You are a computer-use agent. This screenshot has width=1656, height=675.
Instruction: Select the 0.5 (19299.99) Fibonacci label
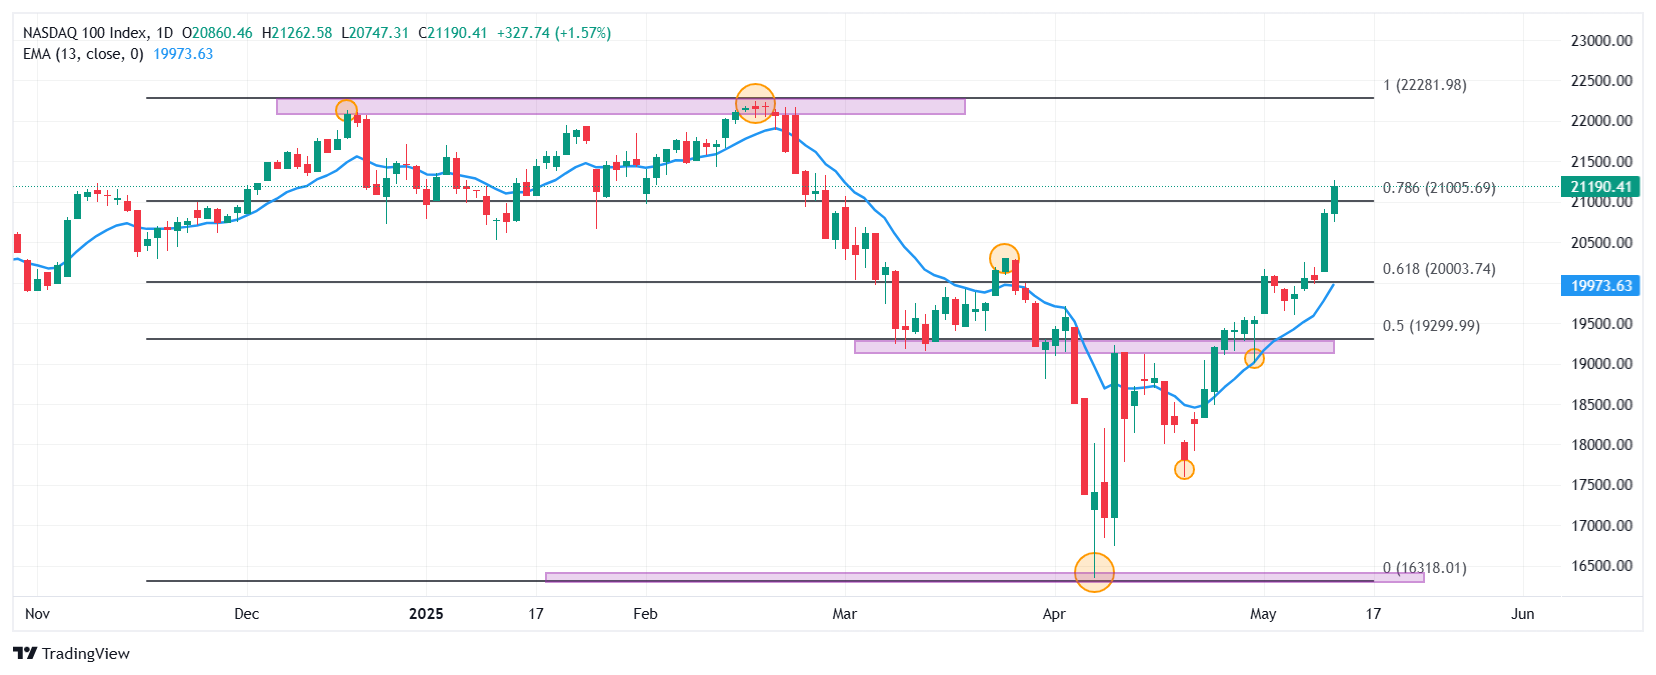[x=1431, y=326]
